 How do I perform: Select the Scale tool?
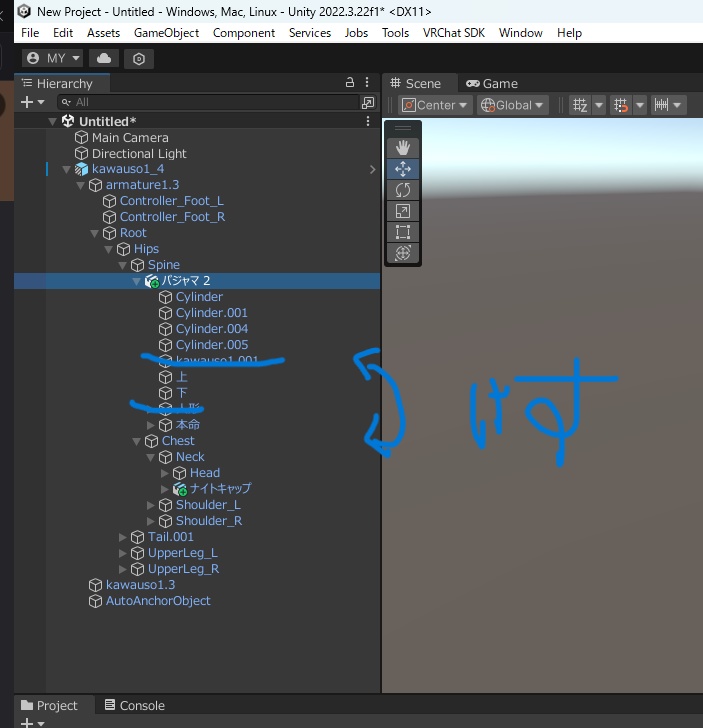(403, 211)
